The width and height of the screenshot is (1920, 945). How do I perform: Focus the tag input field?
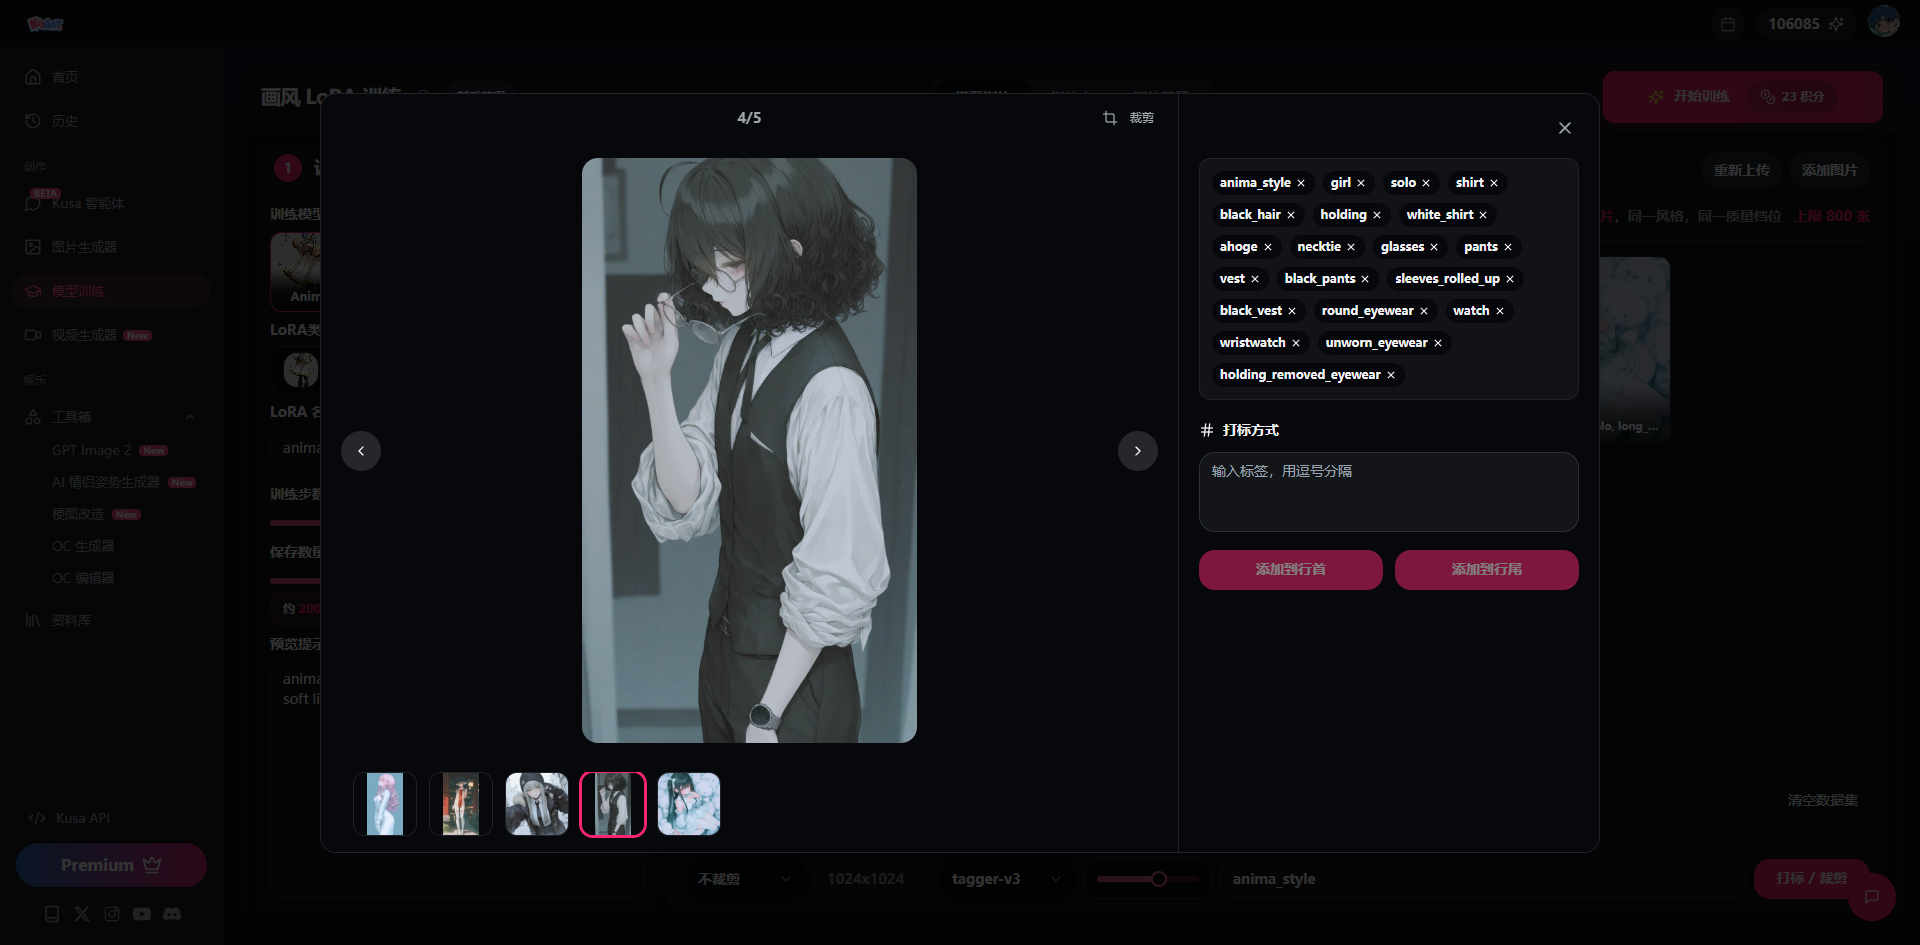[x=1389, y=492]
